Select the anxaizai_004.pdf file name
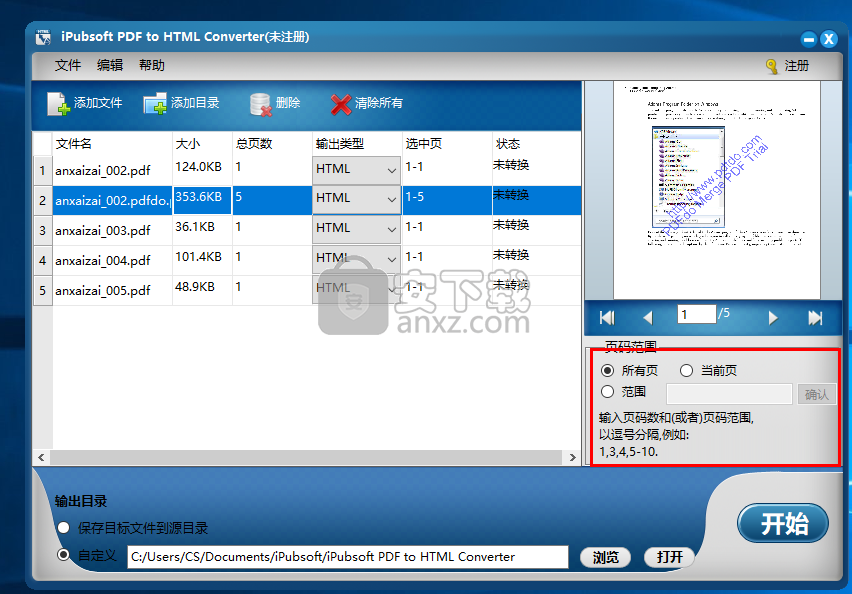This screenshot has width=852, height=594. (x=103, y=260)
